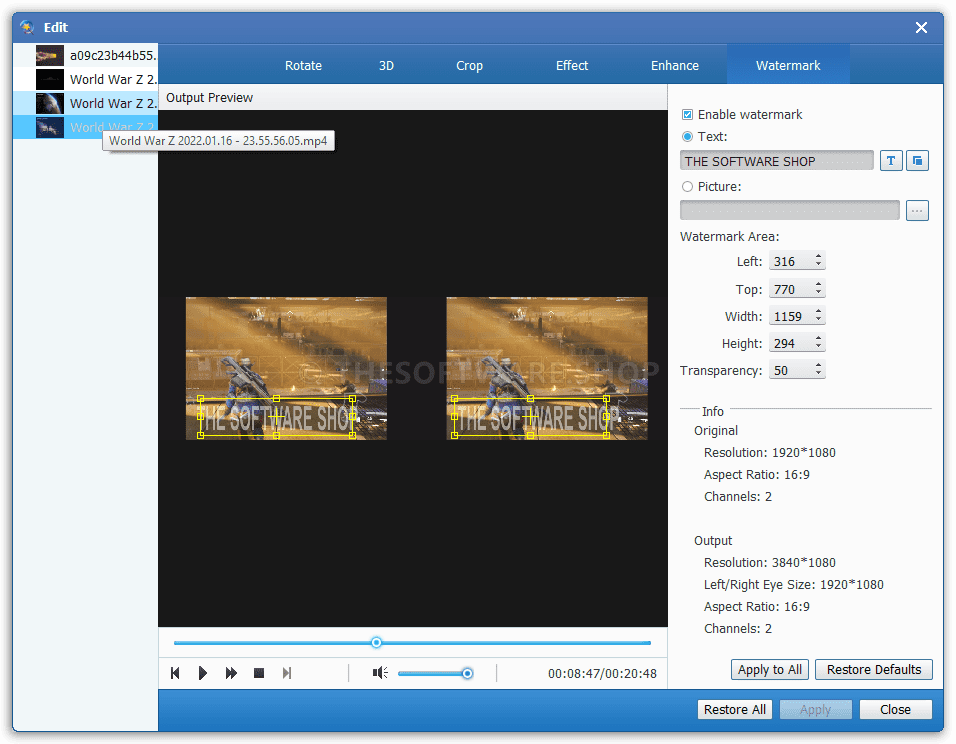
Task: Click the left preview top-left watermark handle
Action: click(201, 399)
